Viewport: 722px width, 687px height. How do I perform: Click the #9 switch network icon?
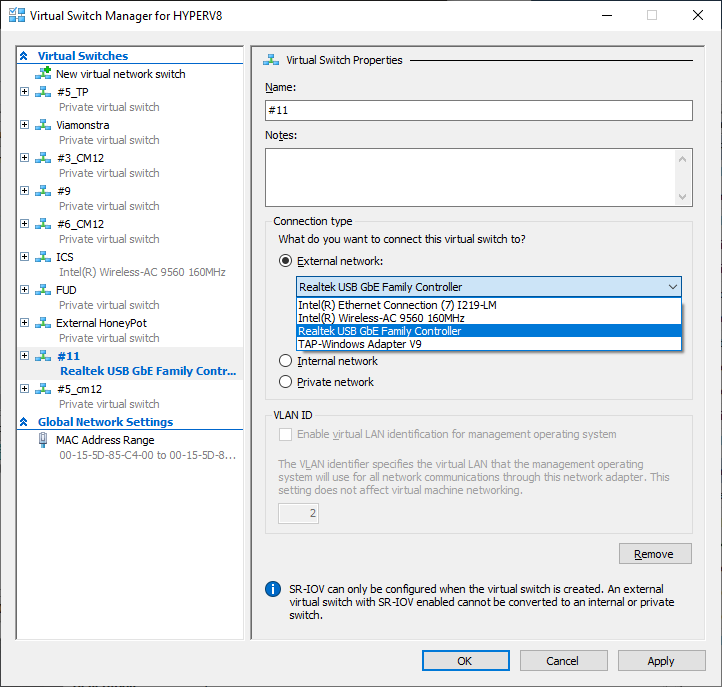[43, 191]
